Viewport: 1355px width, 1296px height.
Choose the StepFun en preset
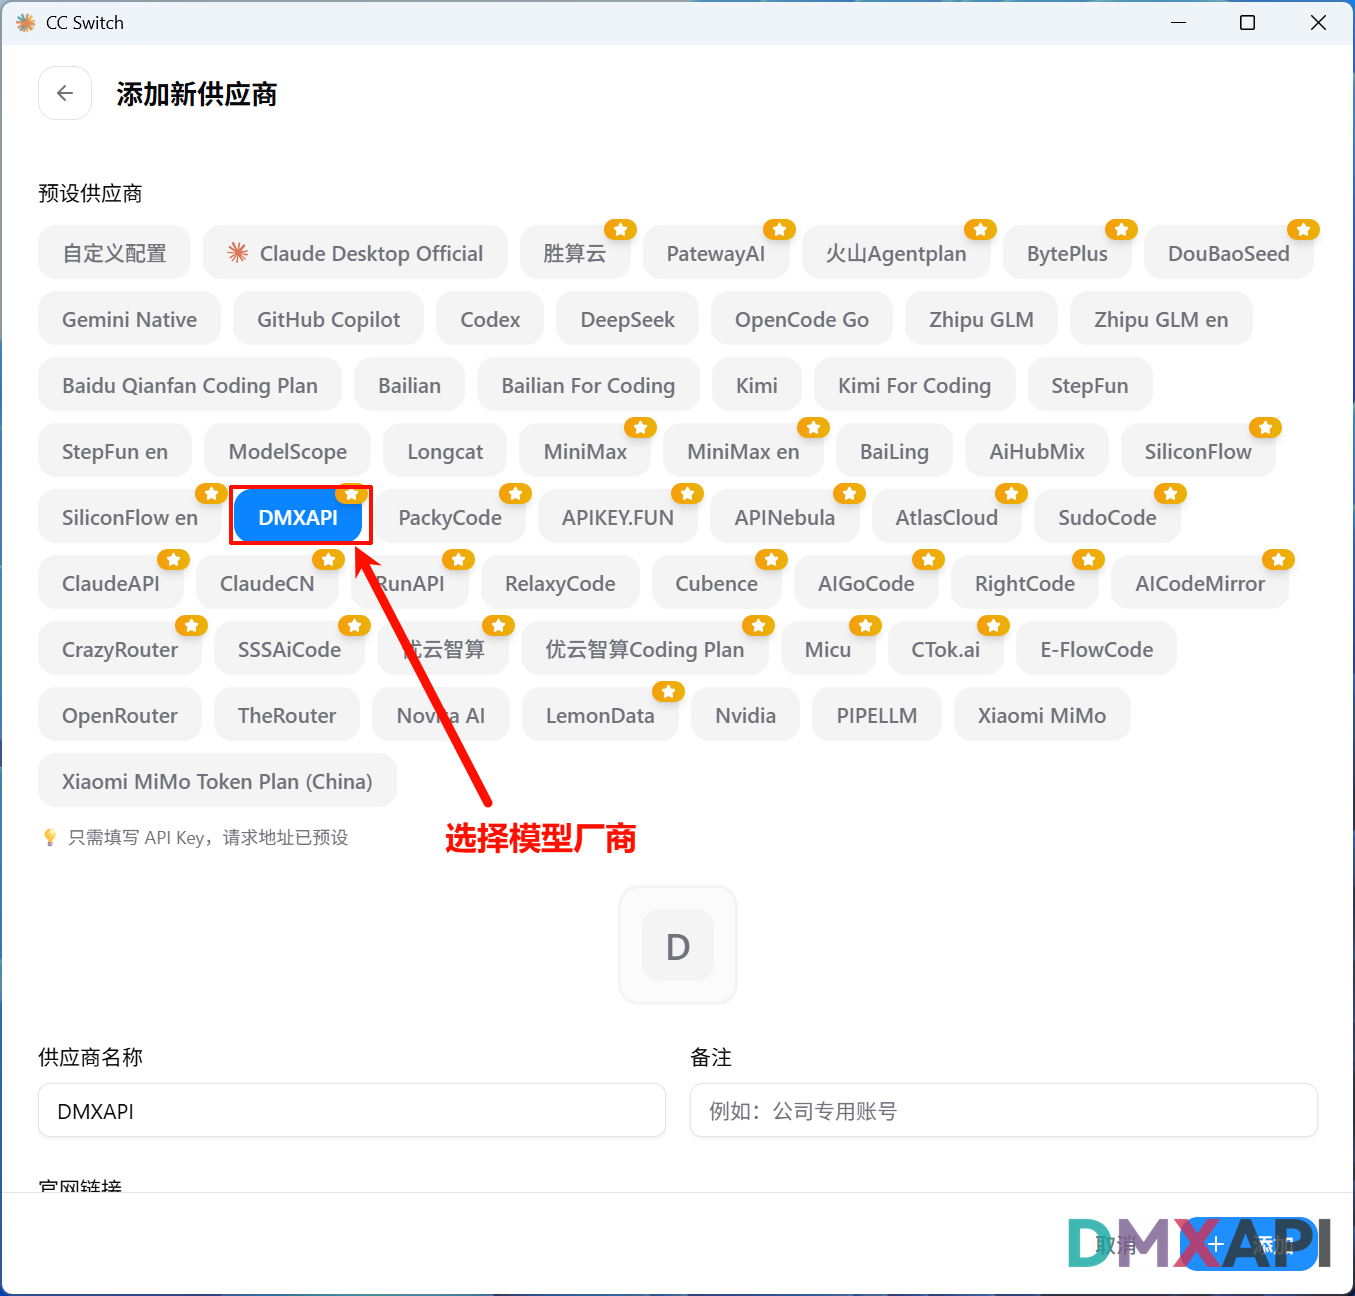coord(115,451)
